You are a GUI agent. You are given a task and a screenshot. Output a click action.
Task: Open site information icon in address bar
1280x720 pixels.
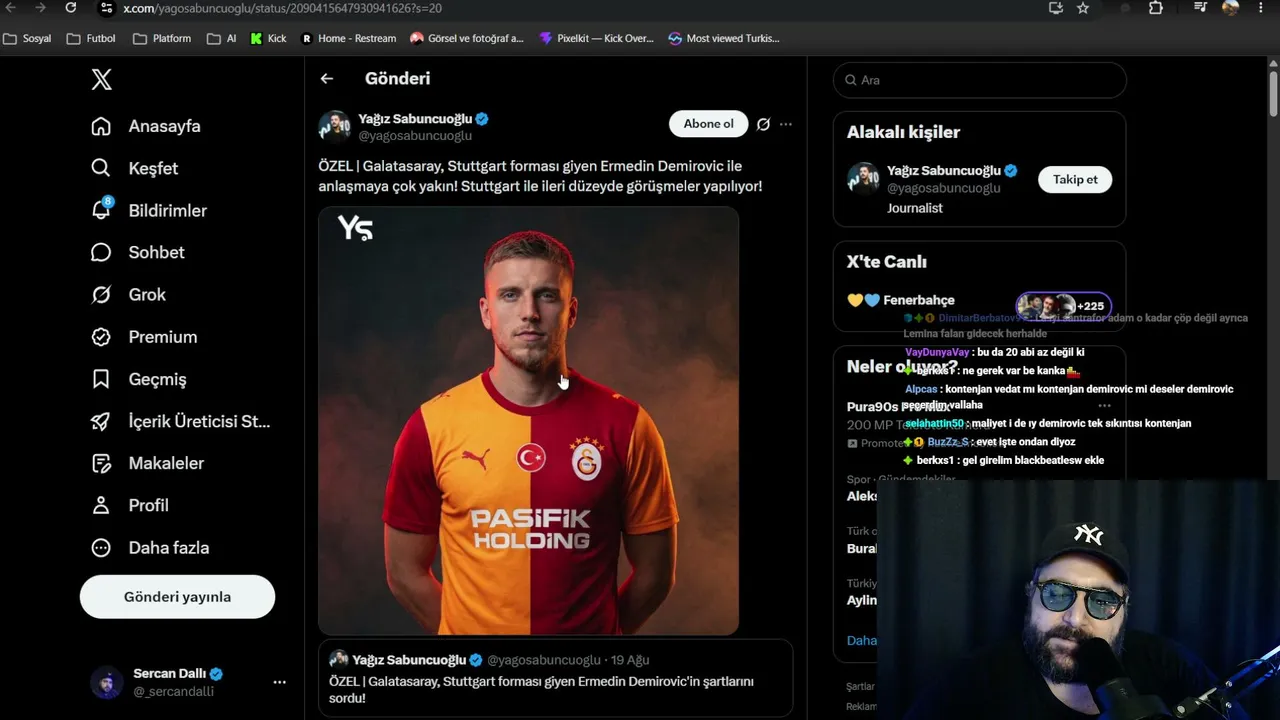click(106, 8)
